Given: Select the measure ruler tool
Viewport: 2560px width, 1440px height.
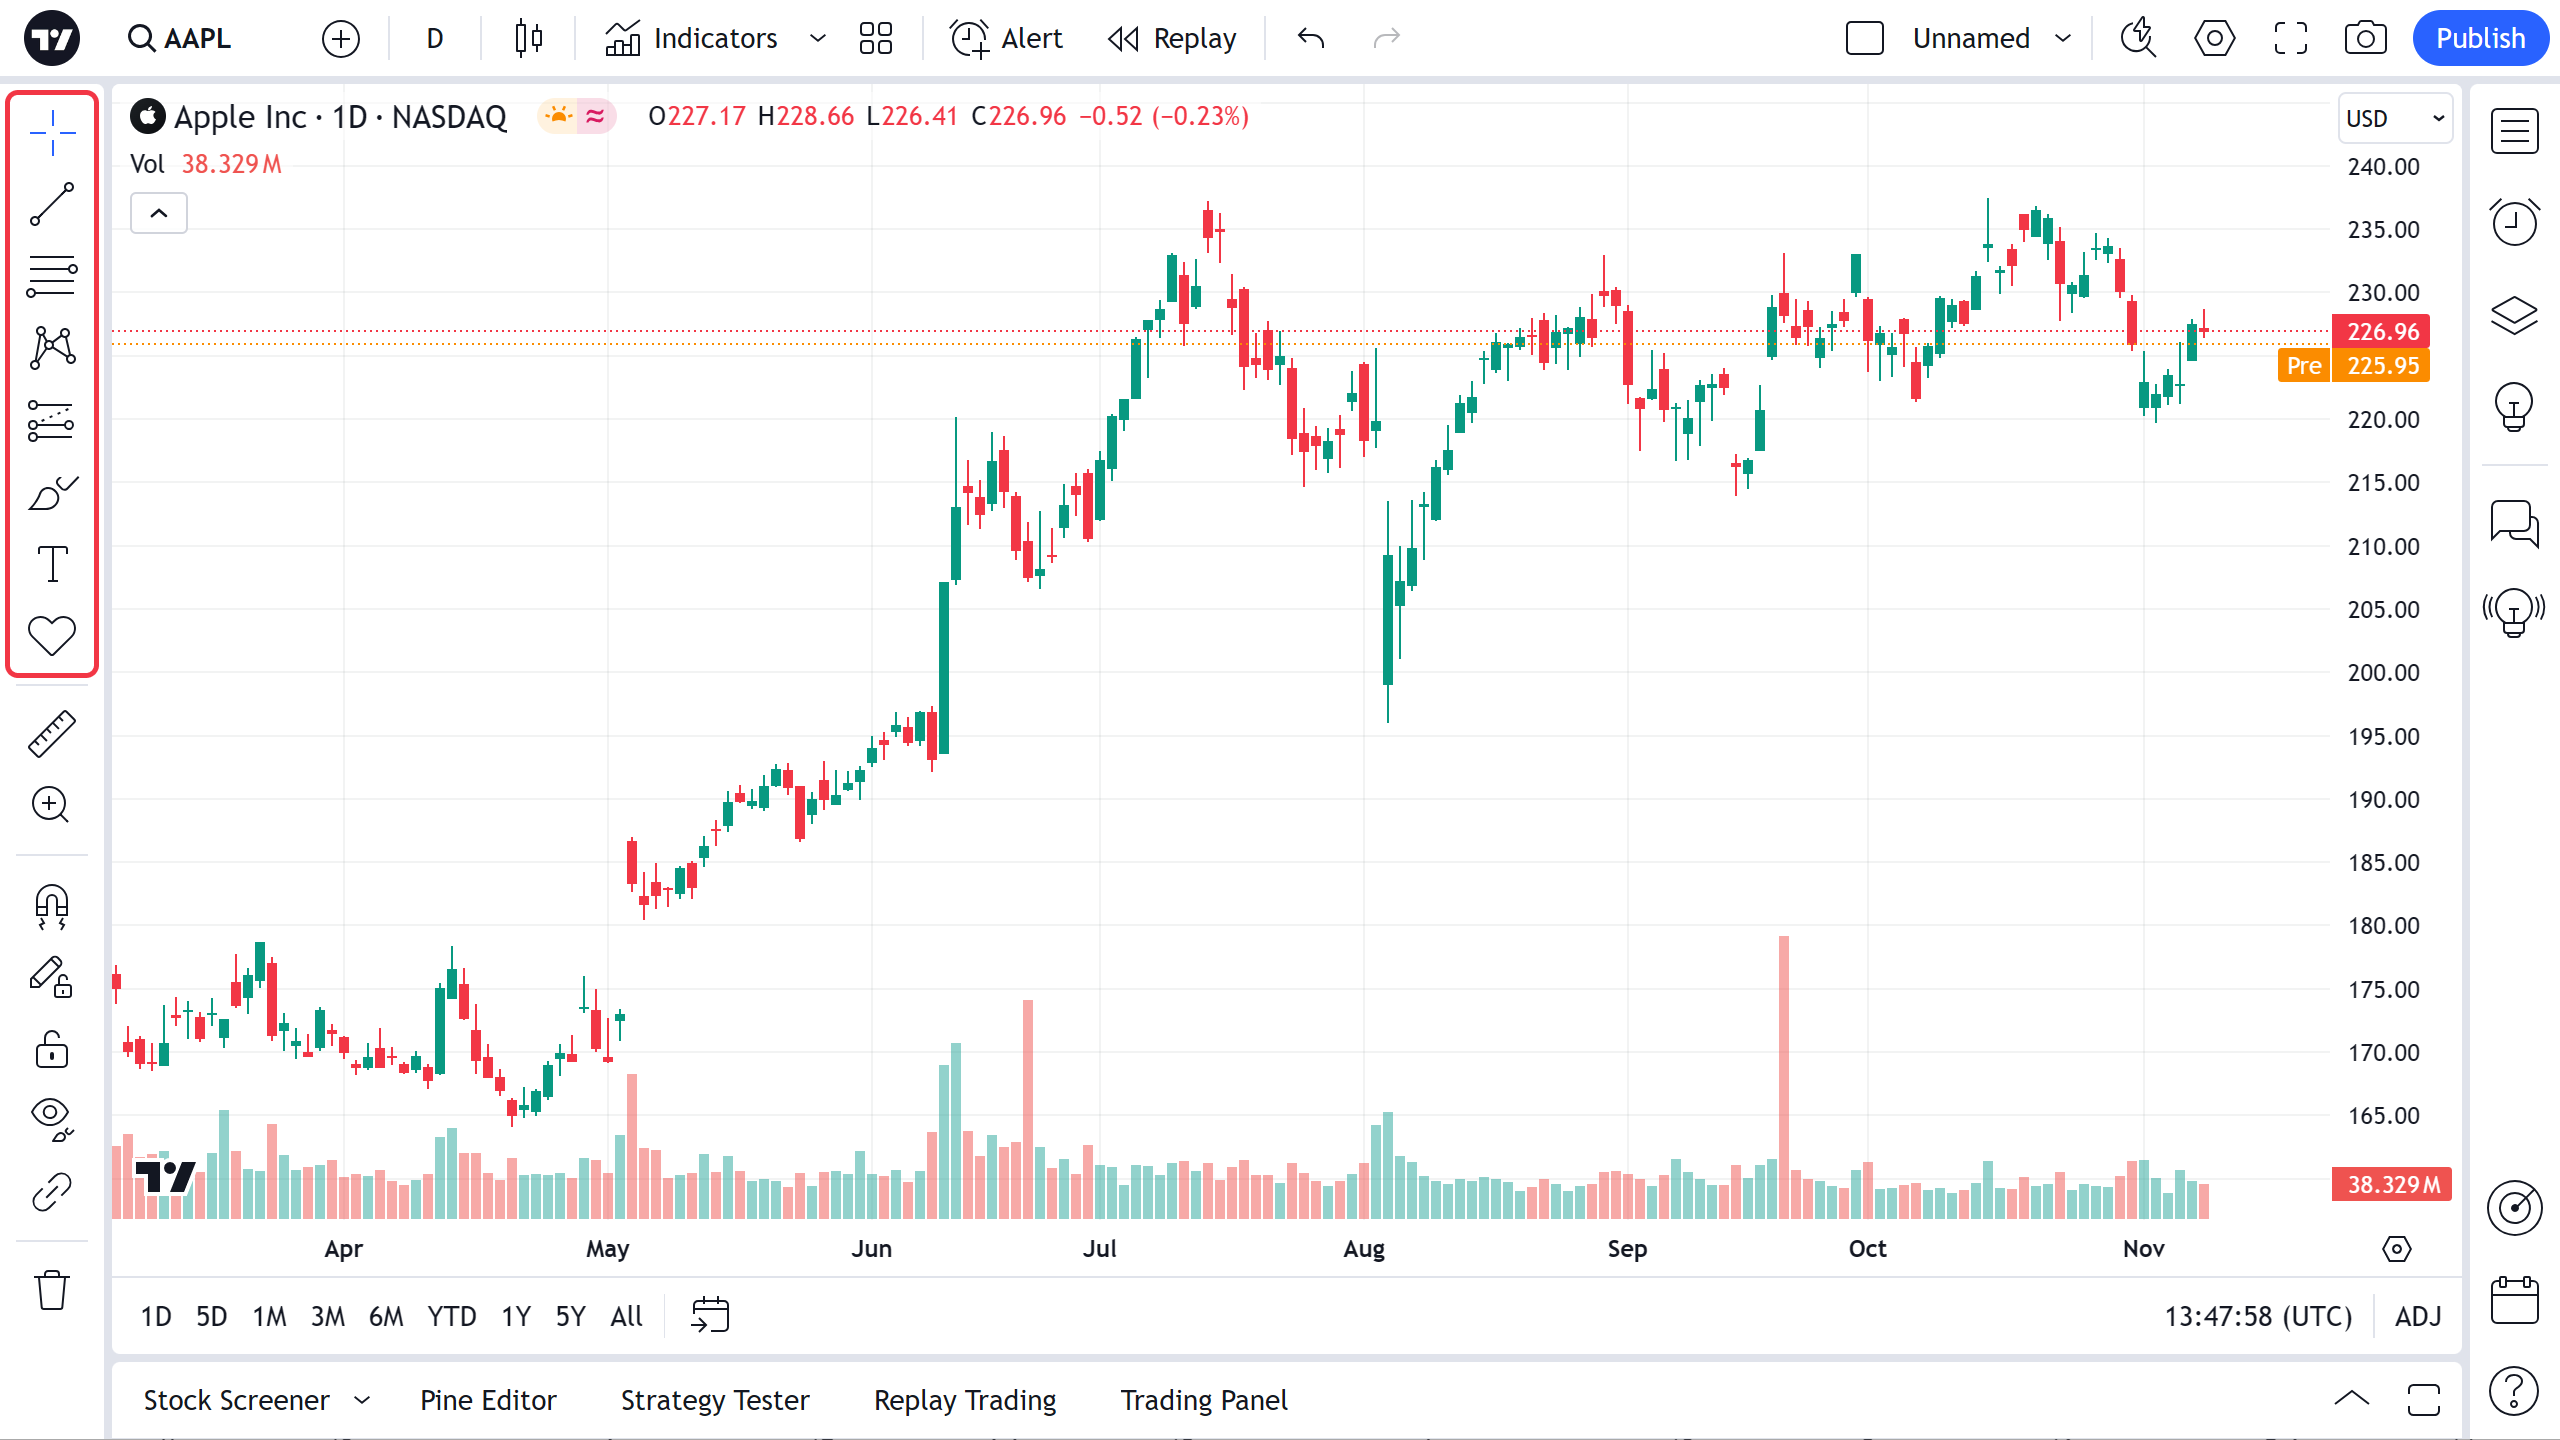Looking at the screenshot, I should tap(51, 732).
